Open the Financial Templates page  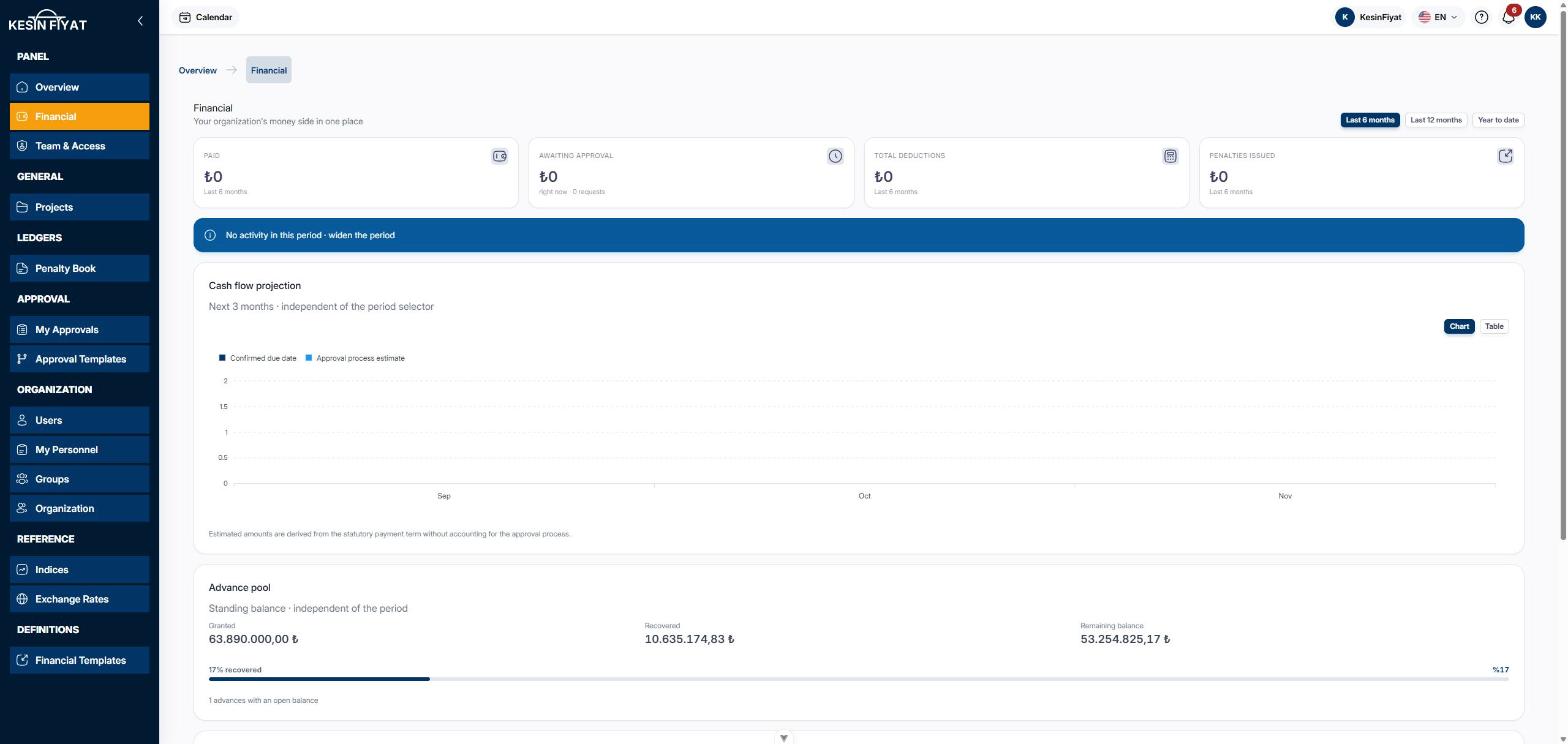(80, 660)
